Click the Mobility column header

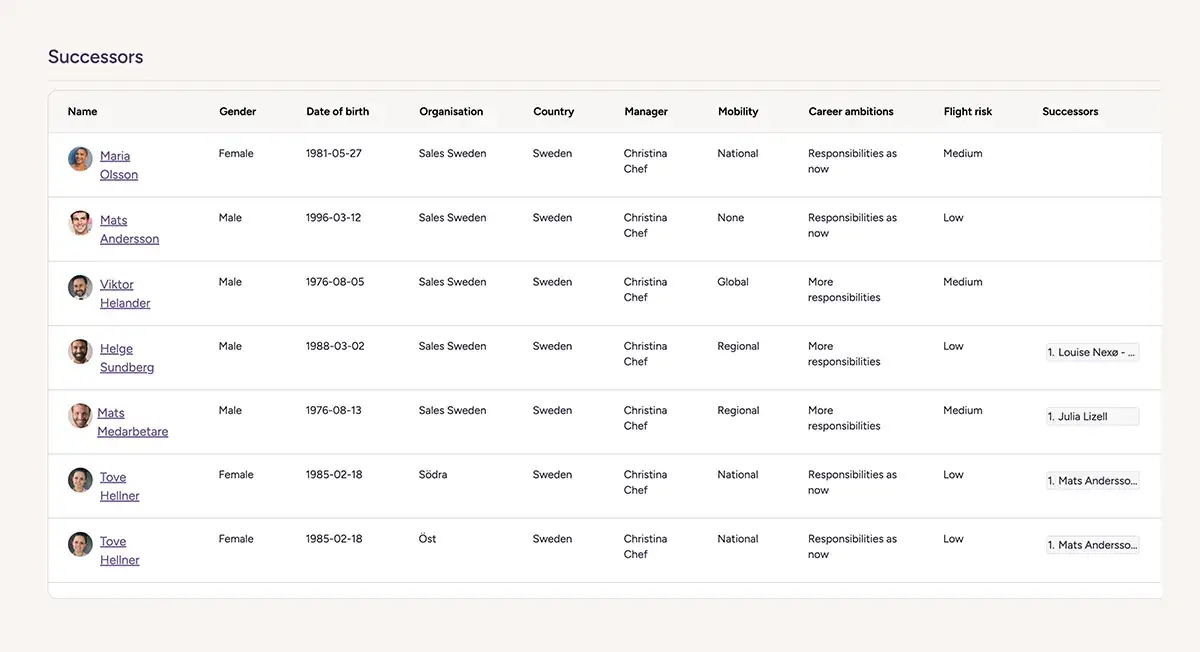click(x=738, y=112)
